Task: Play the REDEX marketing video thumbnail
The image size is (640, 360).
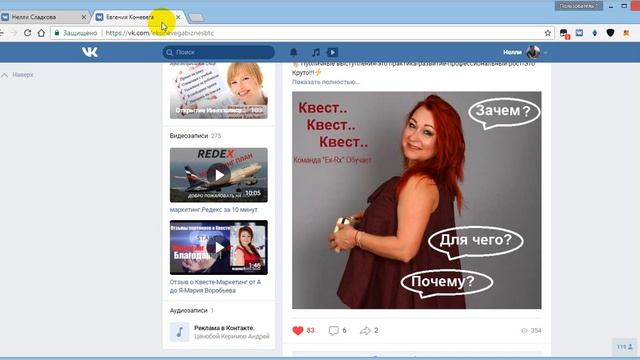Action: [x=219, y=175]
